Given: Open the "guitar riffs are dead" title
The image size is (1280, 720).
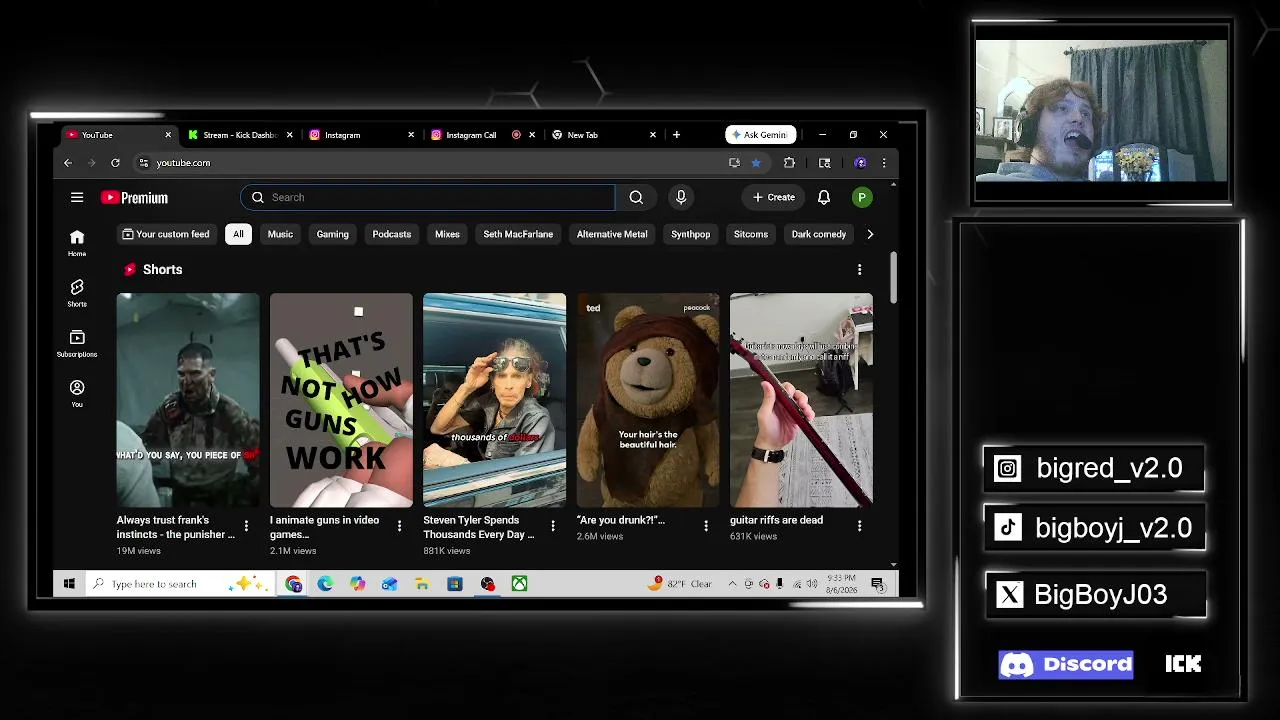Looking at the screenshot, I should [776, 520].
